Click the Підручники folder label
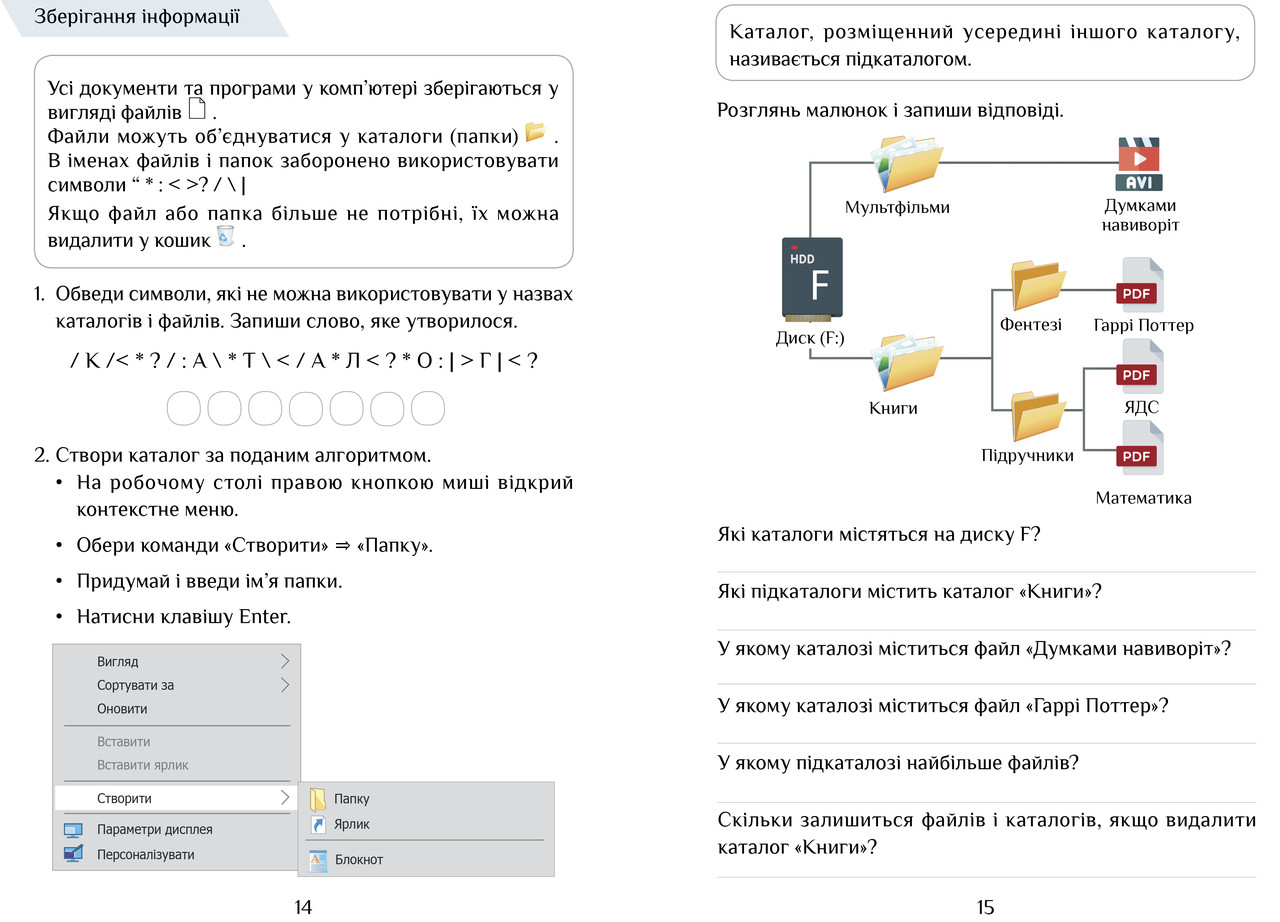The width and height of the screenshot is (1280, 922). coord(1027,456)
